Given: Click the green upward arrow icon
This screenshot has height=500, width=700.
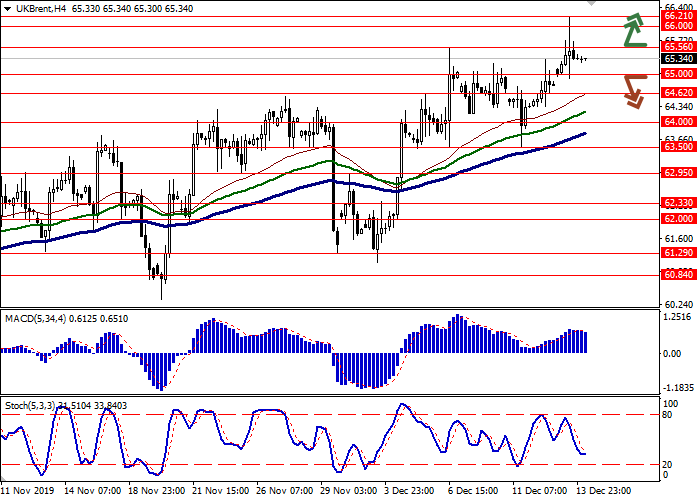Looking at the screenshot, I should pos(633,30).
